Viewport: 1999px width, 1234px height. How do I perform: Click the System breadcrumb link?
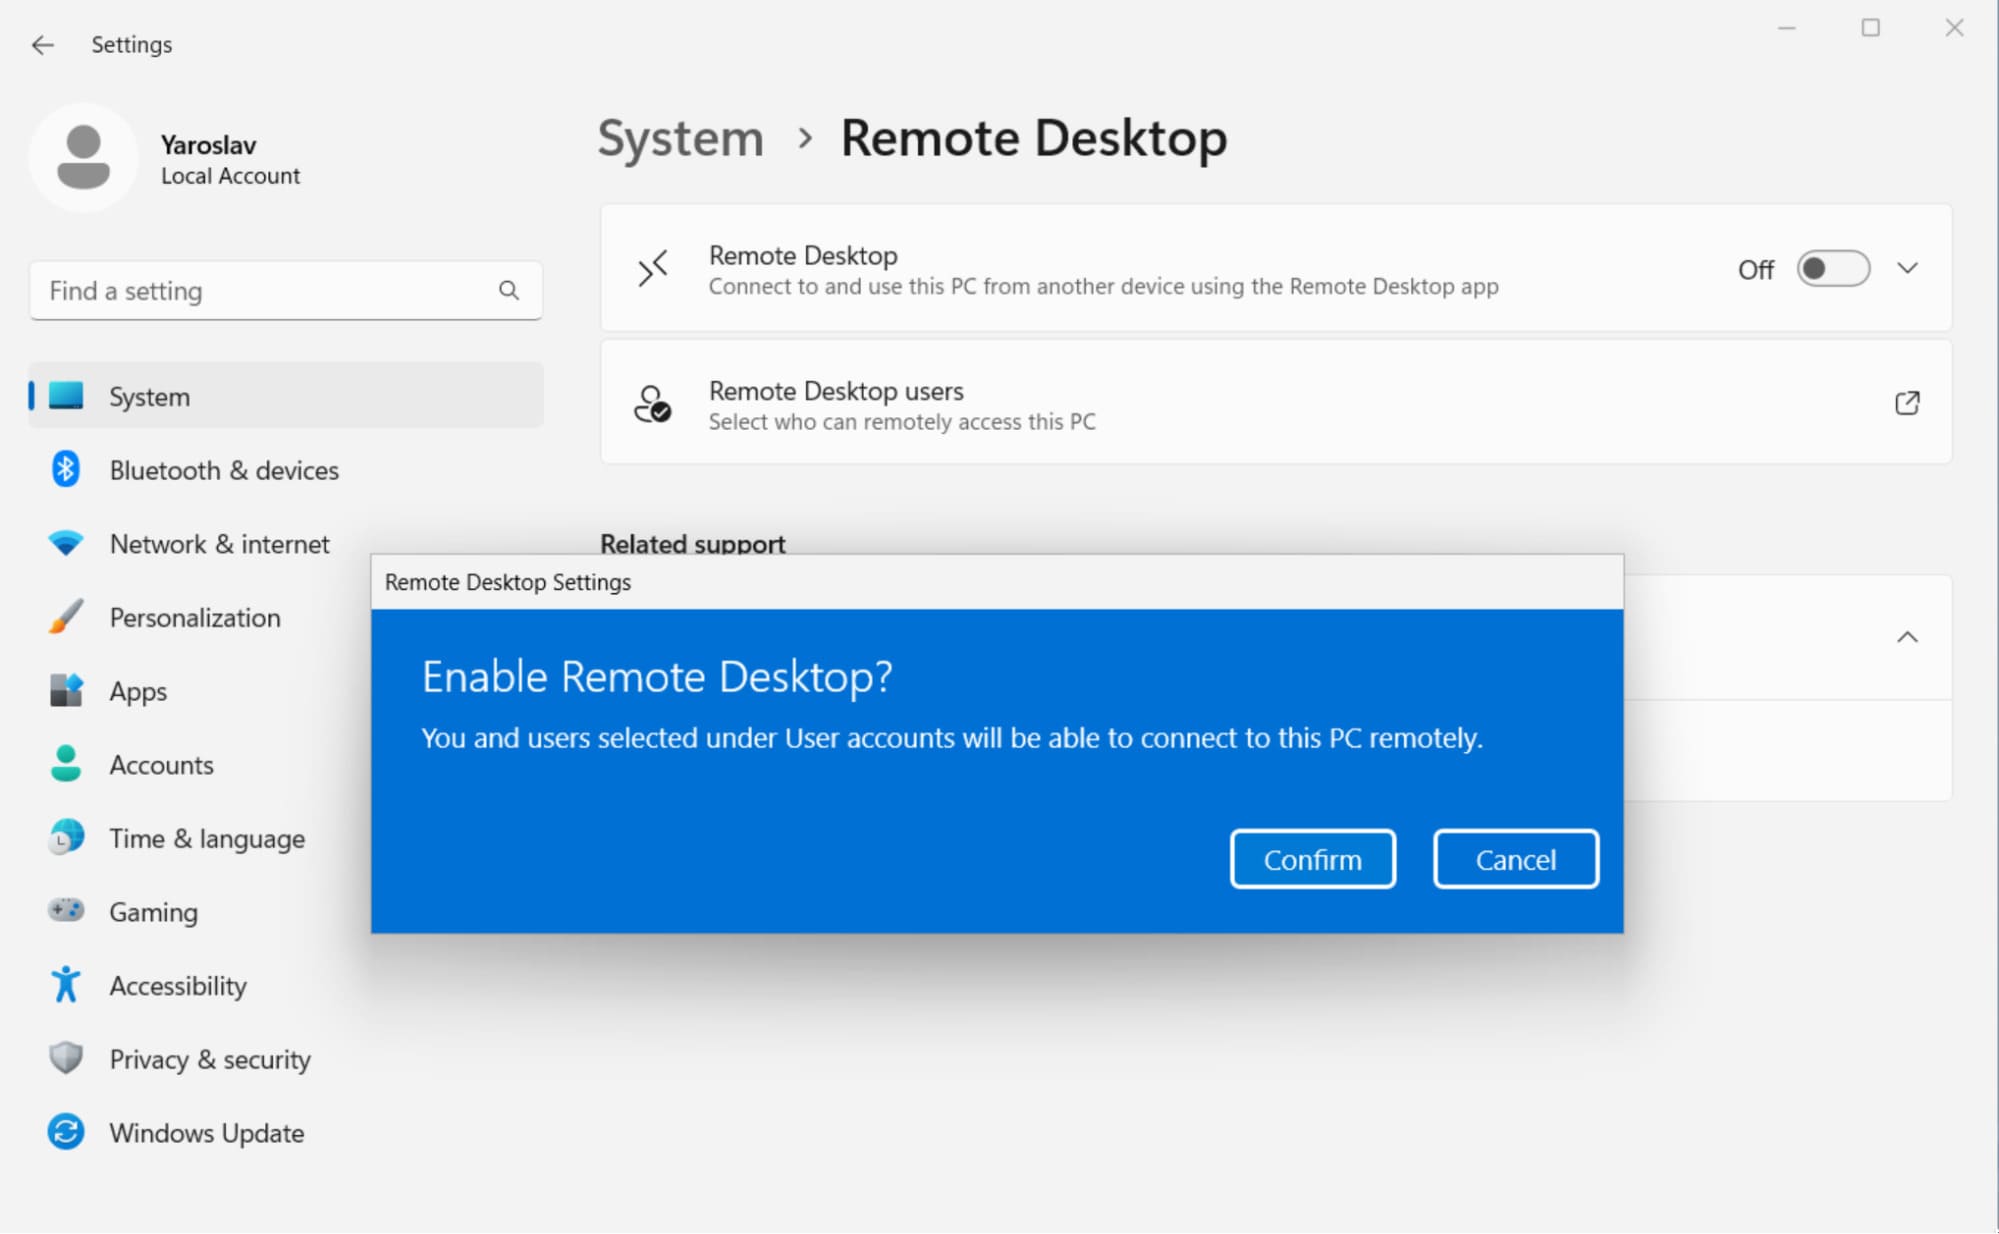[x=680, y=138]
